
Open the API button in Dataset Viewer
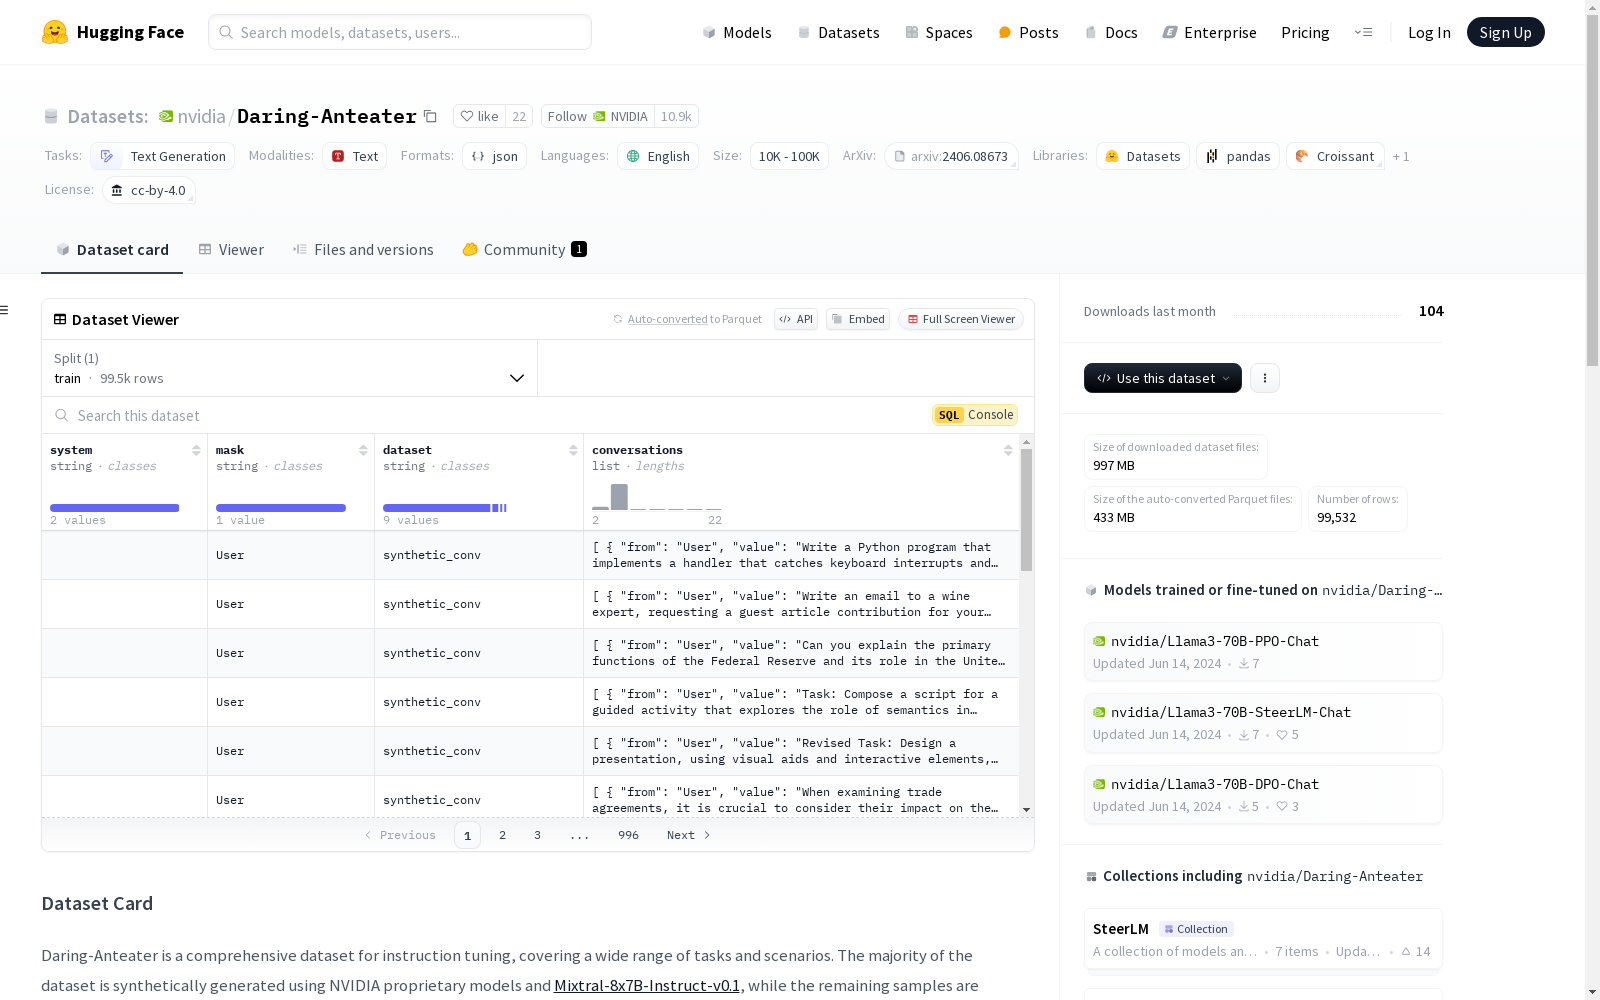pyautogui.click(x=796, y=319)
